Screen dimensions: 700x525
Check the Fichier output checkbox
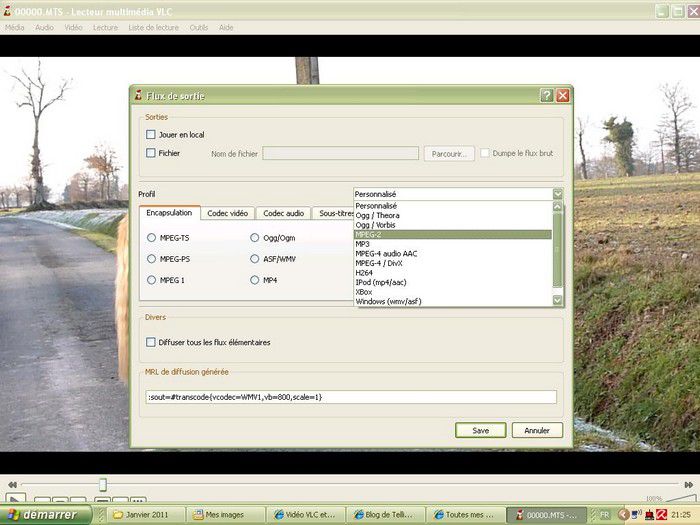[x=151, y=153]
